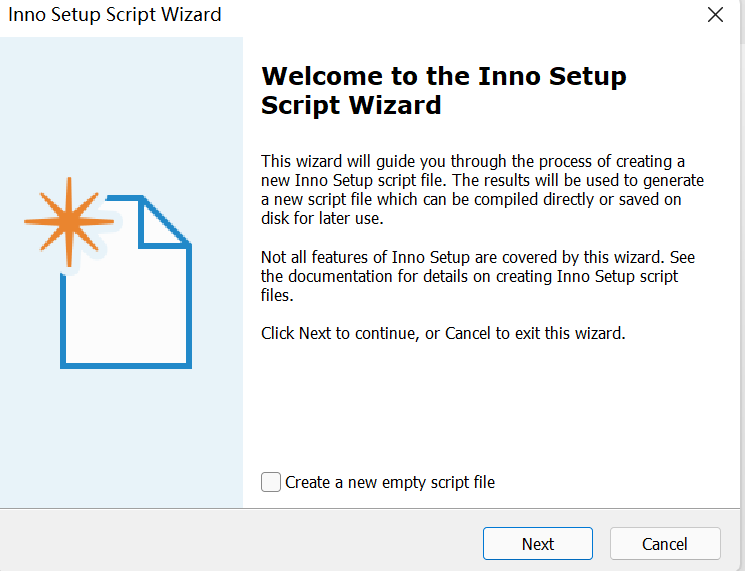The image size is (745, 571).
Task: Click the new script document icon
Action: pyautogui.click(x=108, y=273)
